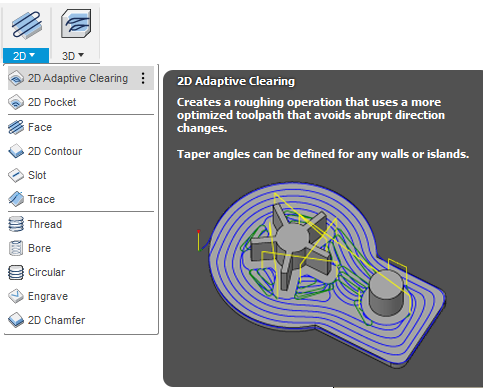
Task: Click the 2D Pocket icon
Action: [x=16, y=102]
